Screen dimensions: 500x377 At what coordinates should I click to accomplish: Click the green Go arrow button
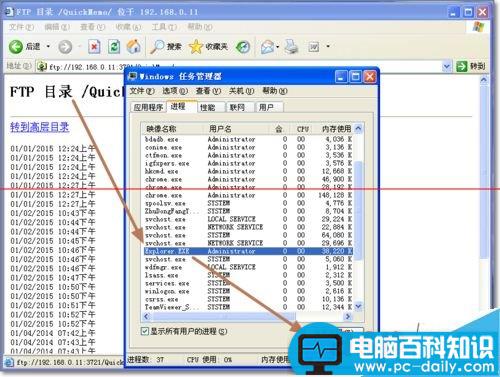tap(462, 66)
